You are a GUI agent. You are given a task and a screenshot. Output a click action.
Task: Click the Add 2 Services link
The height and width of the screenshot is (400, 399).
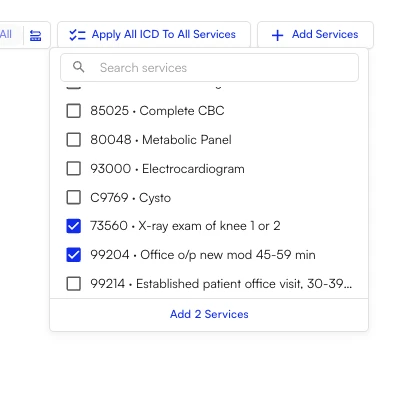point(209,314)
